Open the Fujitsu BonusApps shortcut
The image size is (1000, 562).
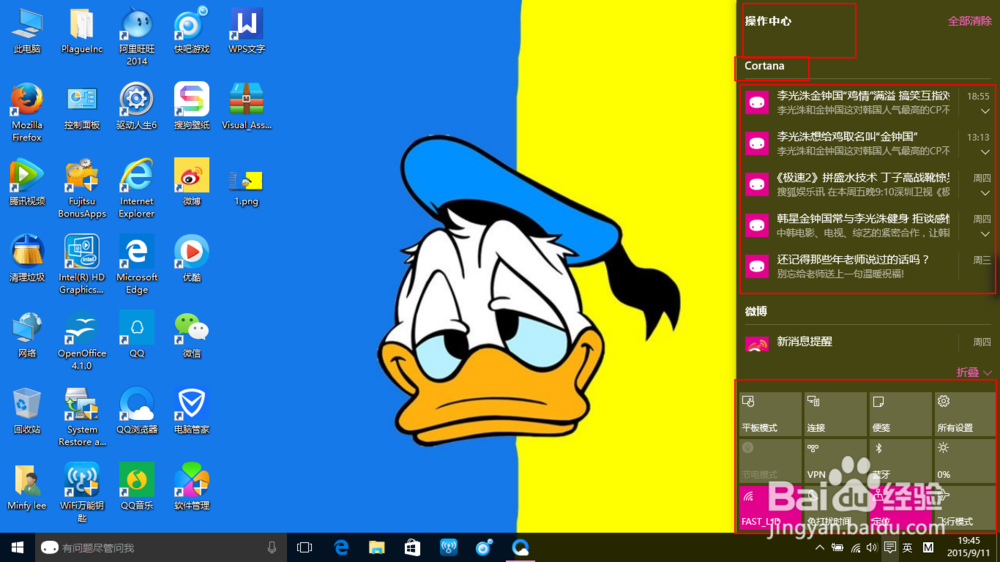click(82, 189)
